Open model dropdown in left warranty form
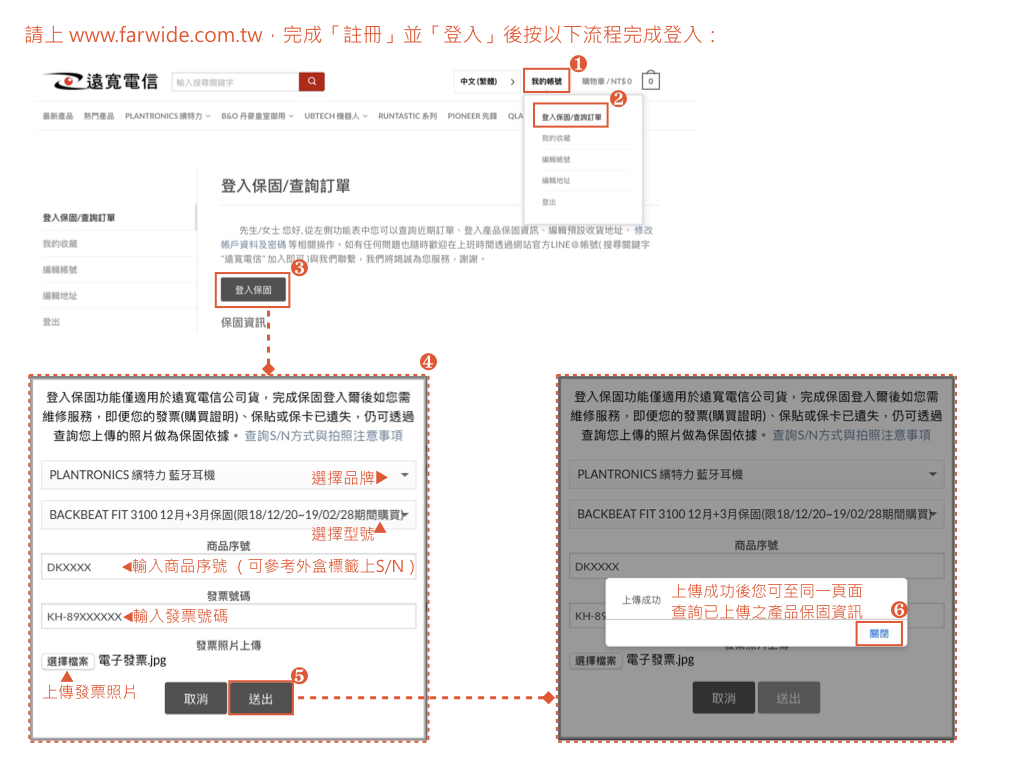Screen dimensions: 1024x768 click(228, 515)
